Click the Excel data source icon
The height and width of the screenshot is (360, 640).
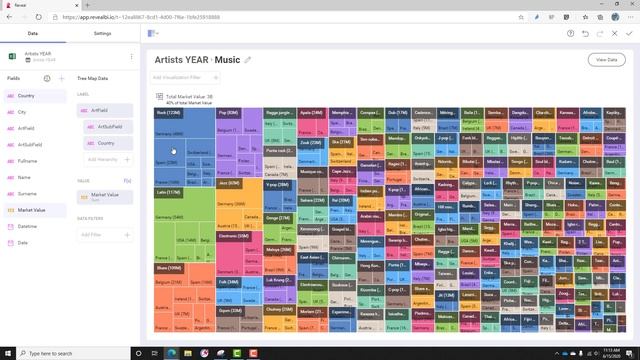[12, 56]
